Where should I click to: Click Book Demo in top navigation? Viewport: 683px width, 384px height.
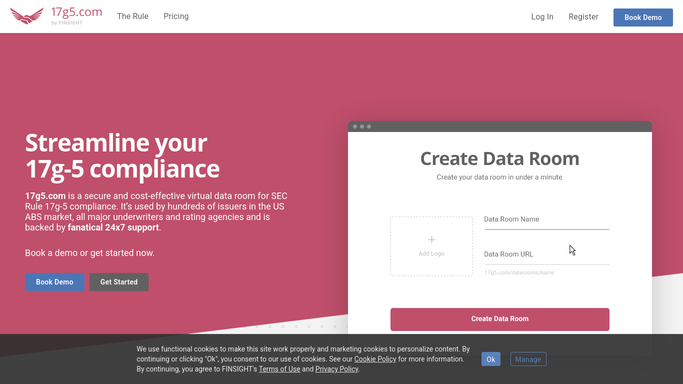[x=643, y=17]
